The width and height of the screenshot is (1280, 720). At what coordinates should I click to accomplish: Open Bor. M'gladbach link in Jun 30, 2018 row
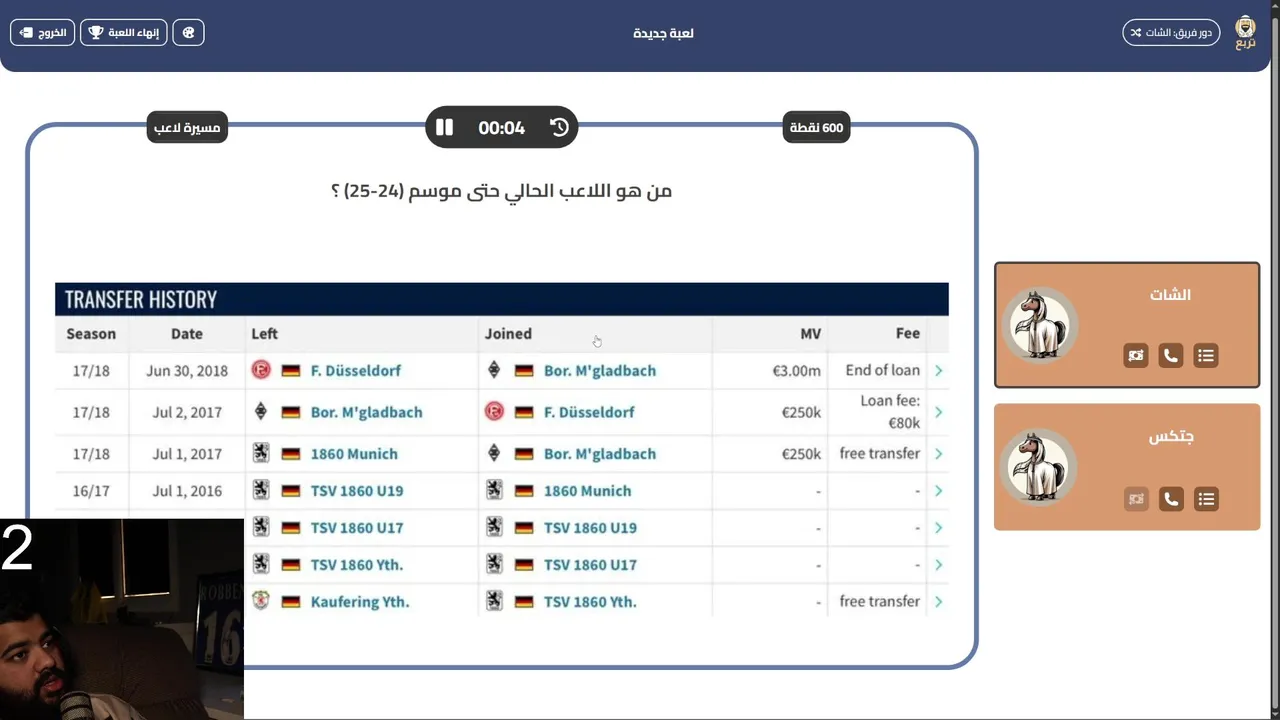[600, 371]
